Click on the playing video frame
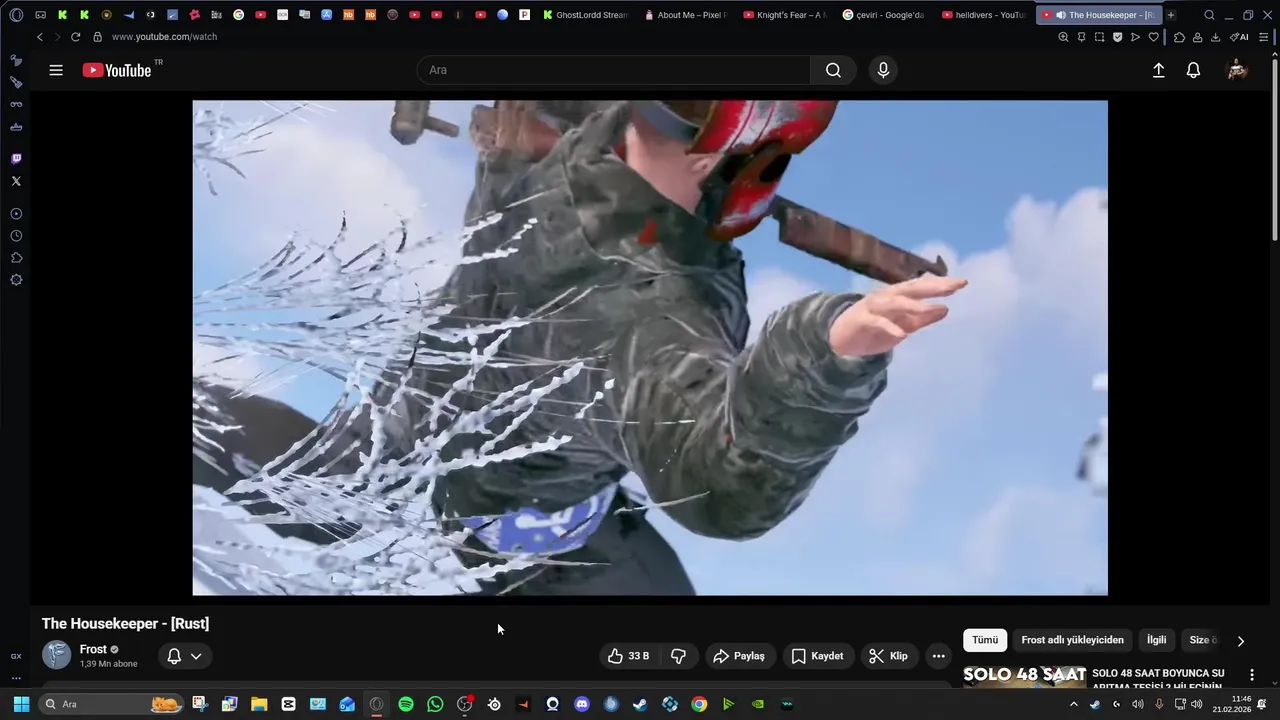The image size is (1280, 720). tap(650, 347)
